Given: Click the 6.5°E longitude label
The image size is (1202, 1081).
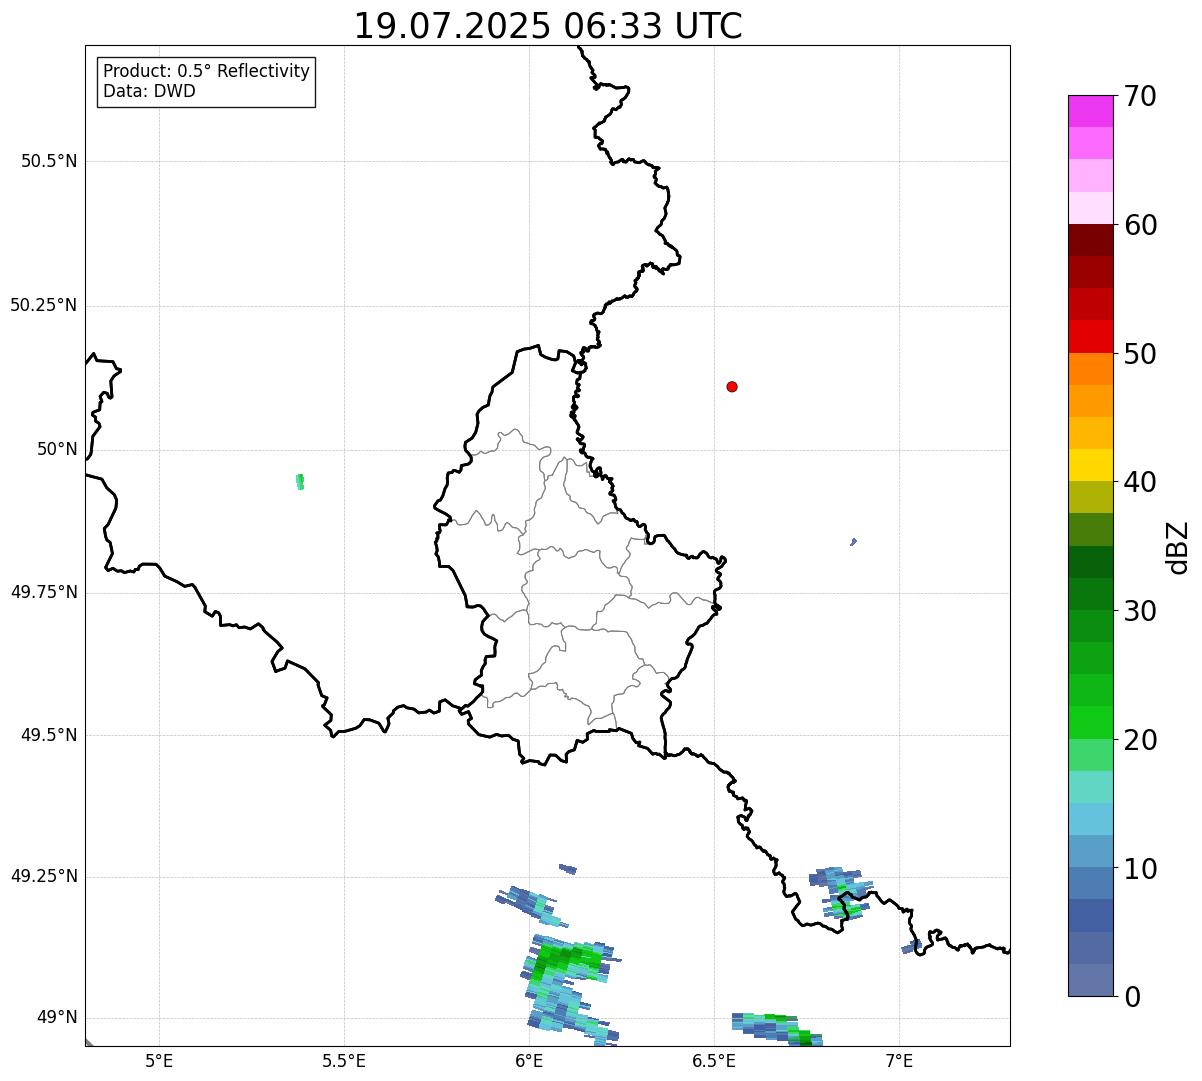Looking at the screenshot, I should click(714, 1060).
